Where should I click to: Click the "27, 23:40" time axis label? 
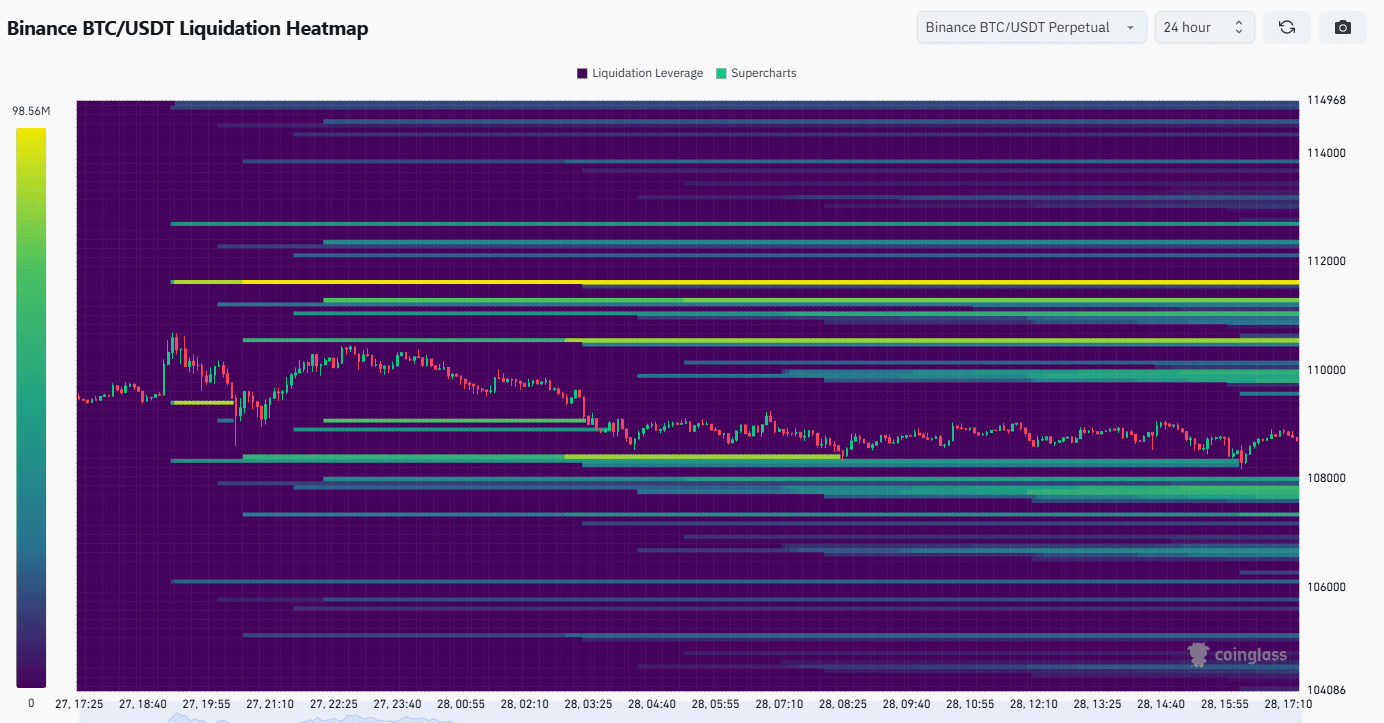(x=398, y=704)
